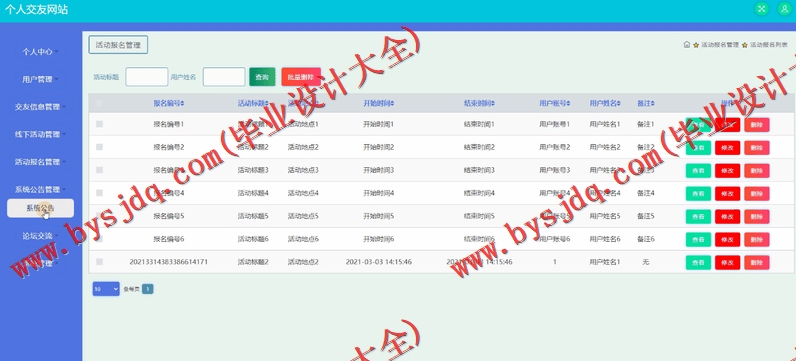Check the row 报名编号3 checkbox
Image resolution: width=796 pixels, height=361 pixels.
coord(100,170)
